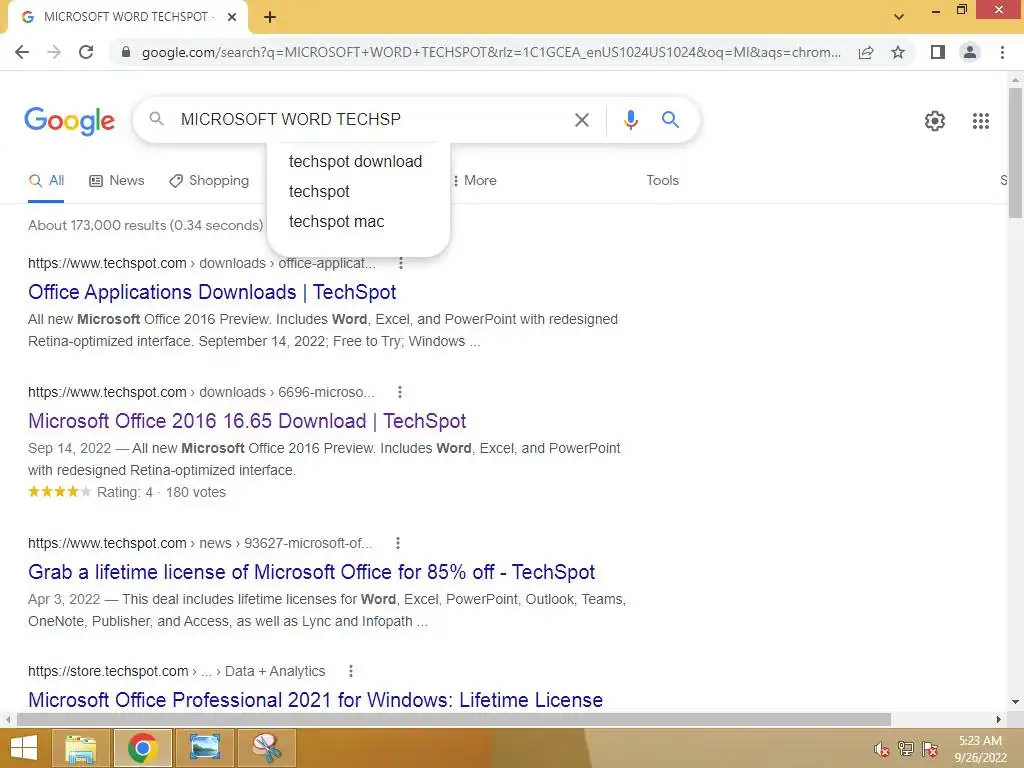This screenshot has width=1024, height=768.
Task: Click network tray icon
Action: coord(906,749)
